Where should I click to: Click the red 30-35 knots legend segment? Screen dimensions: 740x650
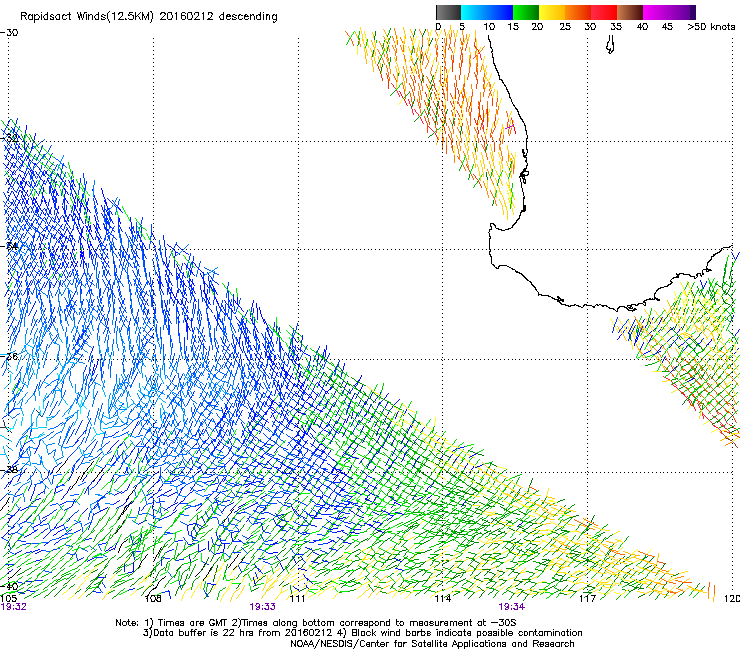point(604,12)
